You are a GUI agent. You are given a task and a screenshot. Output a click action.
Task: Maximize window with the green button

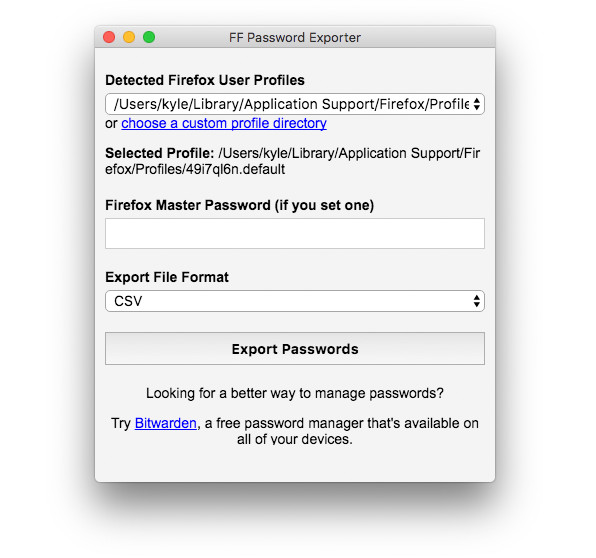point(149,37)
